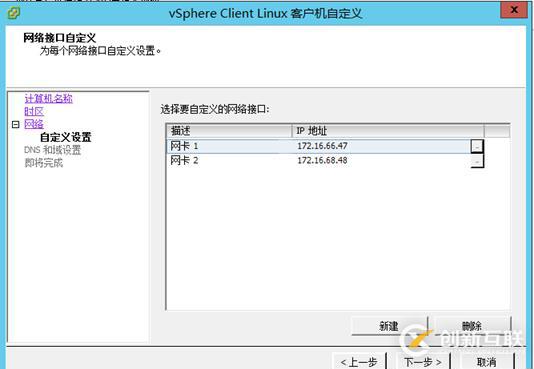Click the 新建 button
The width and height of the screenshot is (534, 369).
click(x=389, y=326)
